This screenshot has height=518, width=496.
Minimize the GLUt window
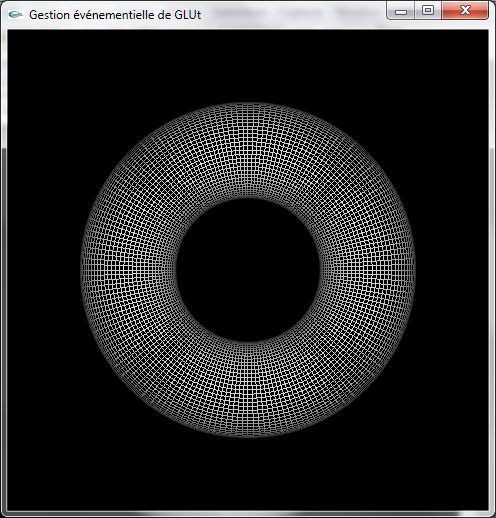click(x=401, y=11)
